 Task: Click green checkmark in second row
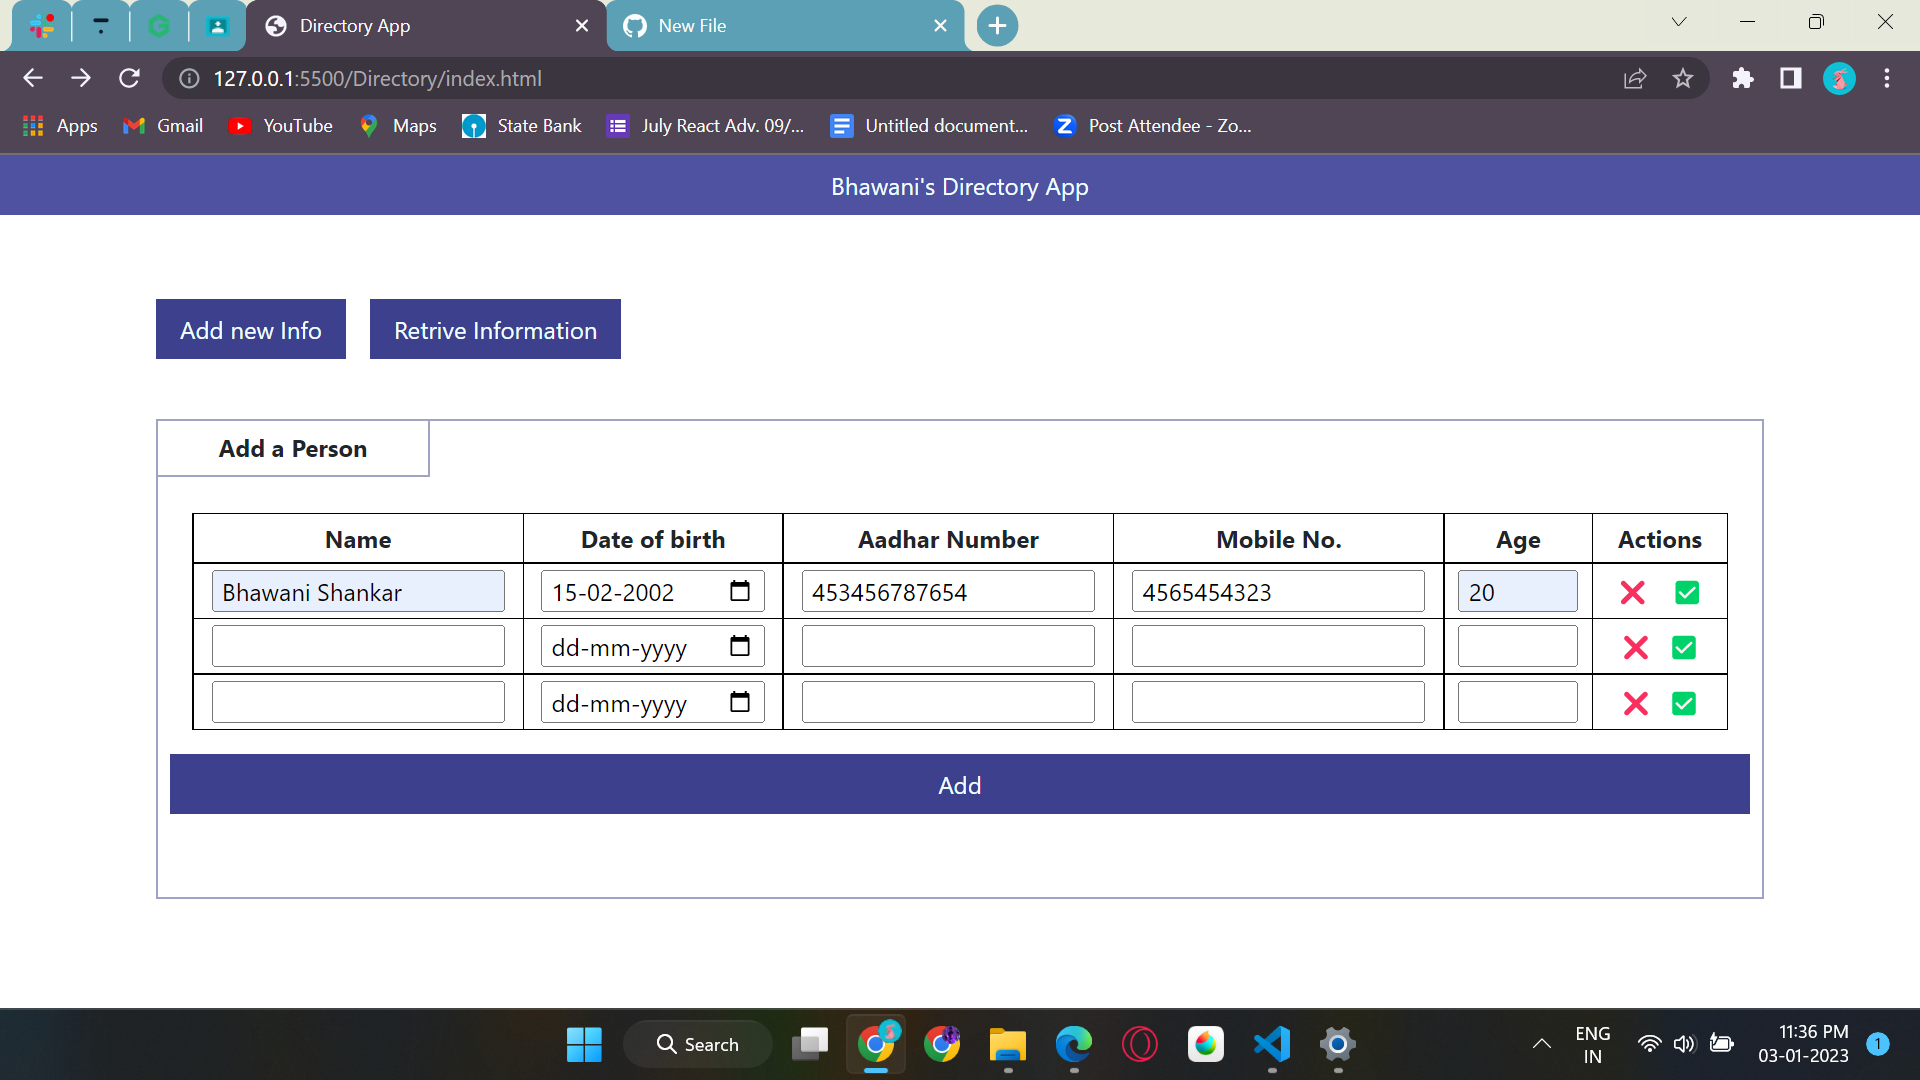(x=1684, y=648)
